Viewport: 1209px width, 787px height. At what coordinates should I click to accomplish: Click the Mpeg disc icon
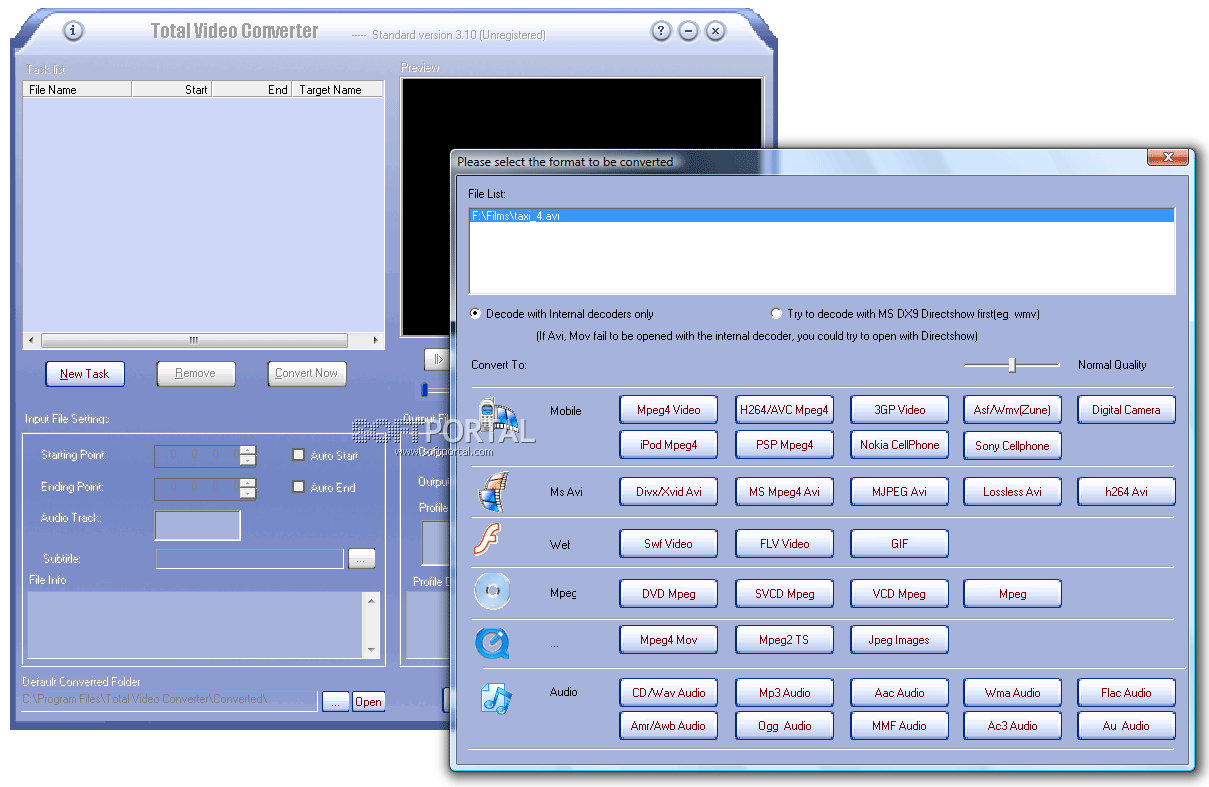pyautogui.click(x=492, y=592)
